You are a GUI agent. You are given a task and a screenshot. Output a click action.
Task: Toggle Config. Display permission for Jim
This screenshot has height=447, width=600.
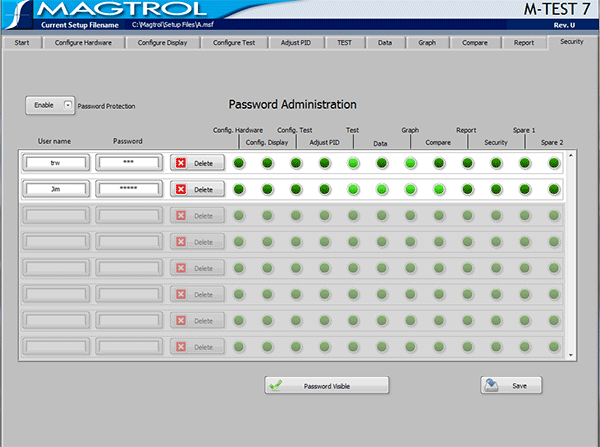pyautogui.click(x=267, y=189)
